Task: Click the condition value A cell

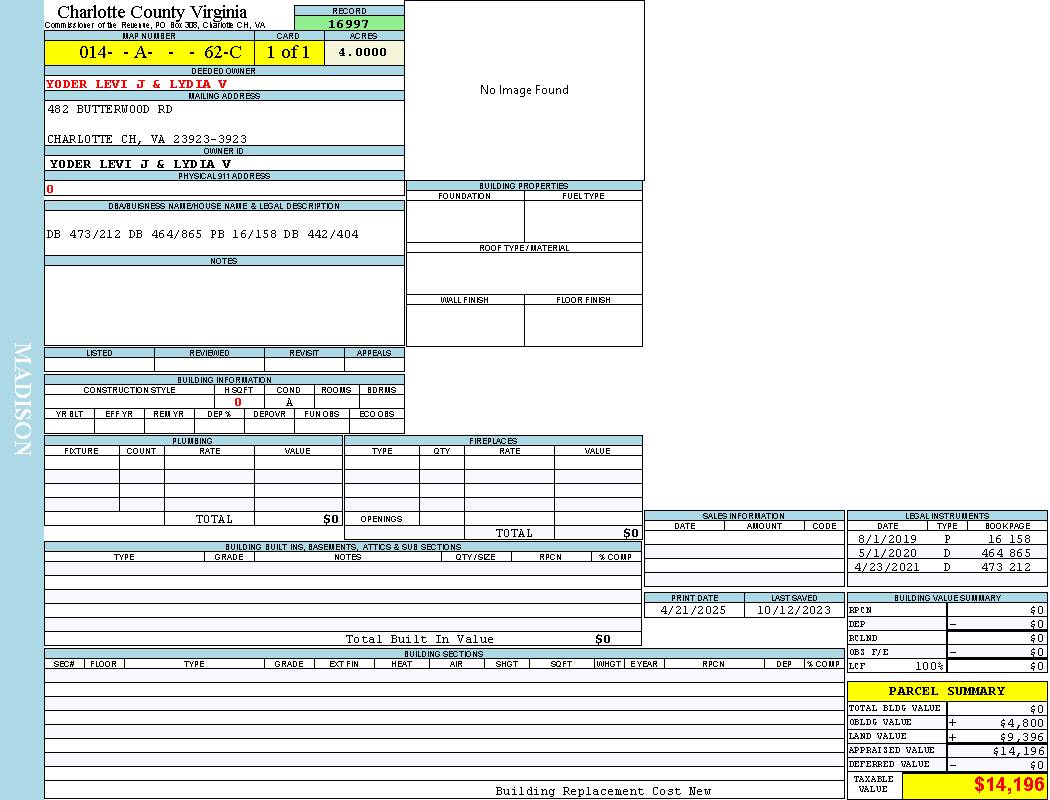Action: (289, 402)
